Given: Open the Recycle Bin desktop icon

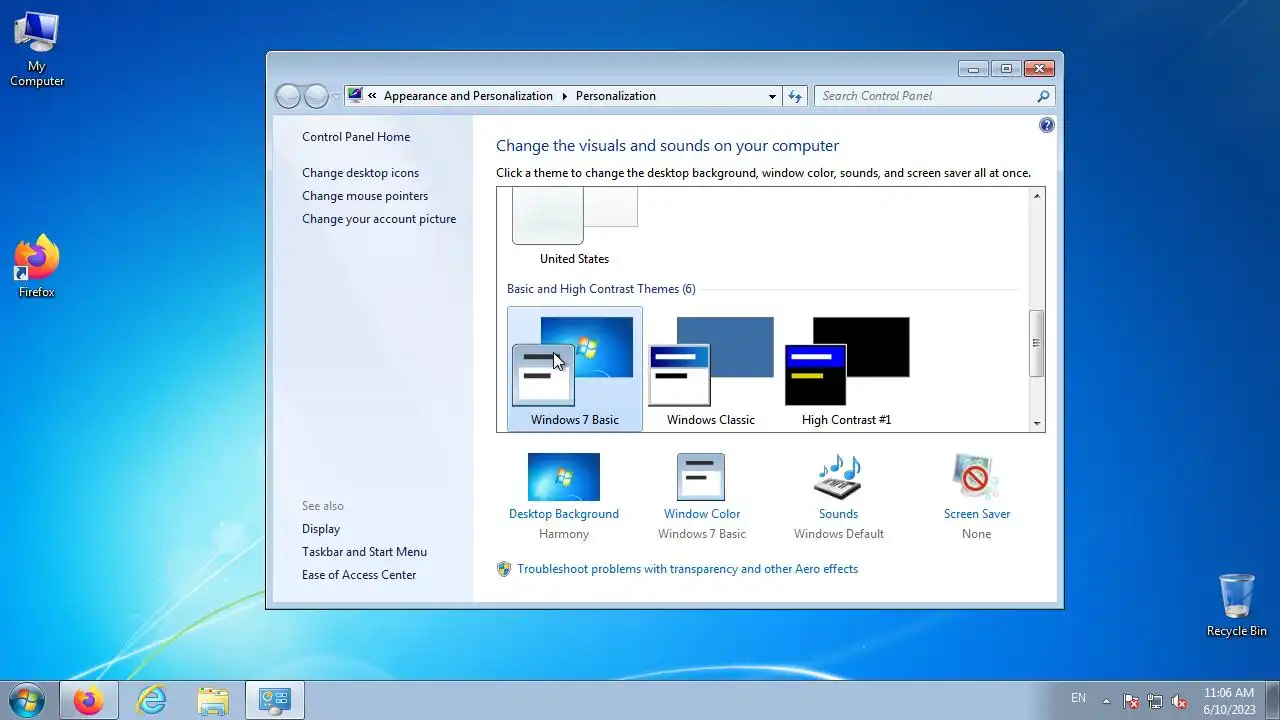Looking at the screenshot, I should coord(1237,605).
